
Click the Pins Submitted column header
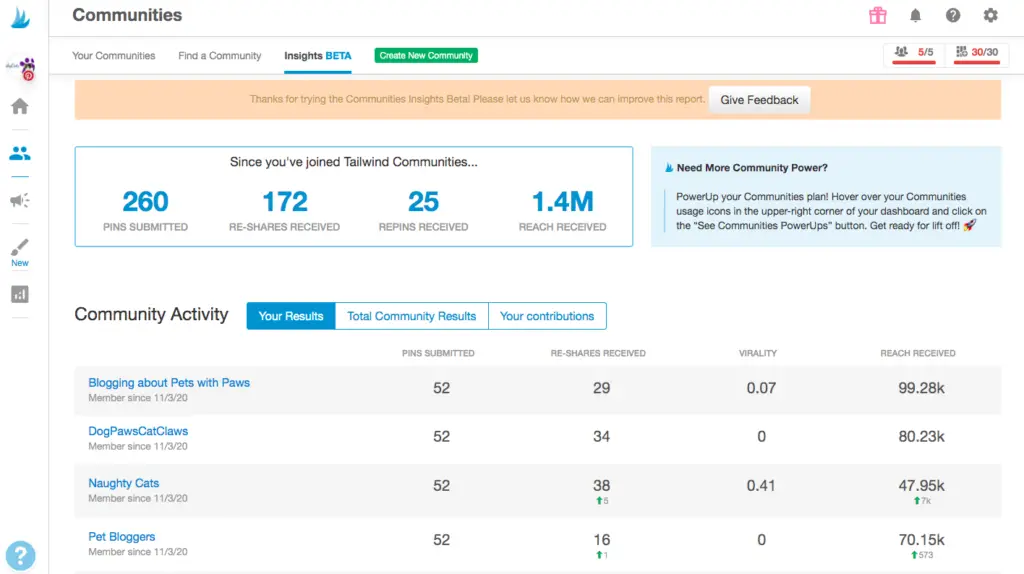pyautogui.click(x=438, y=353)
